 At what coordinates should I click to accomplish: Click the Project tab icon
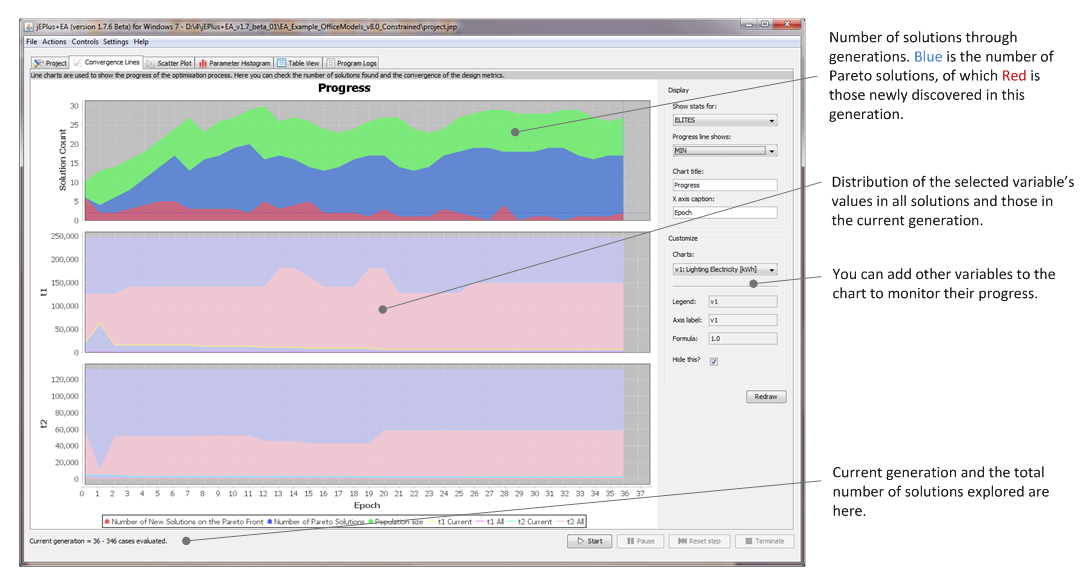coord(38,62)
